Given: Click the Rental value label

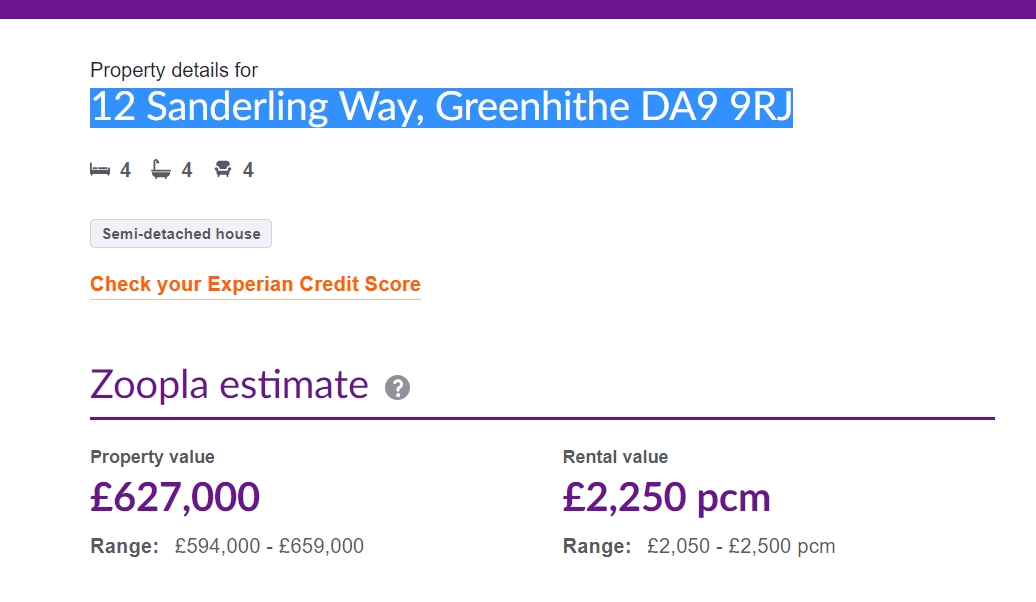Looking at the screenshot, I should pos(615,457).
